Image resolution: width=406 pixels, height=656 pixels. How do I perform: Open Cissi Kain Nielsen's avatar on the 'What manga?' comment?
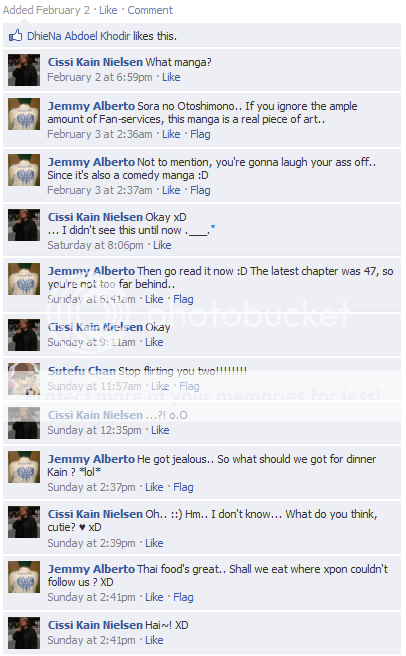pos(24,70)
